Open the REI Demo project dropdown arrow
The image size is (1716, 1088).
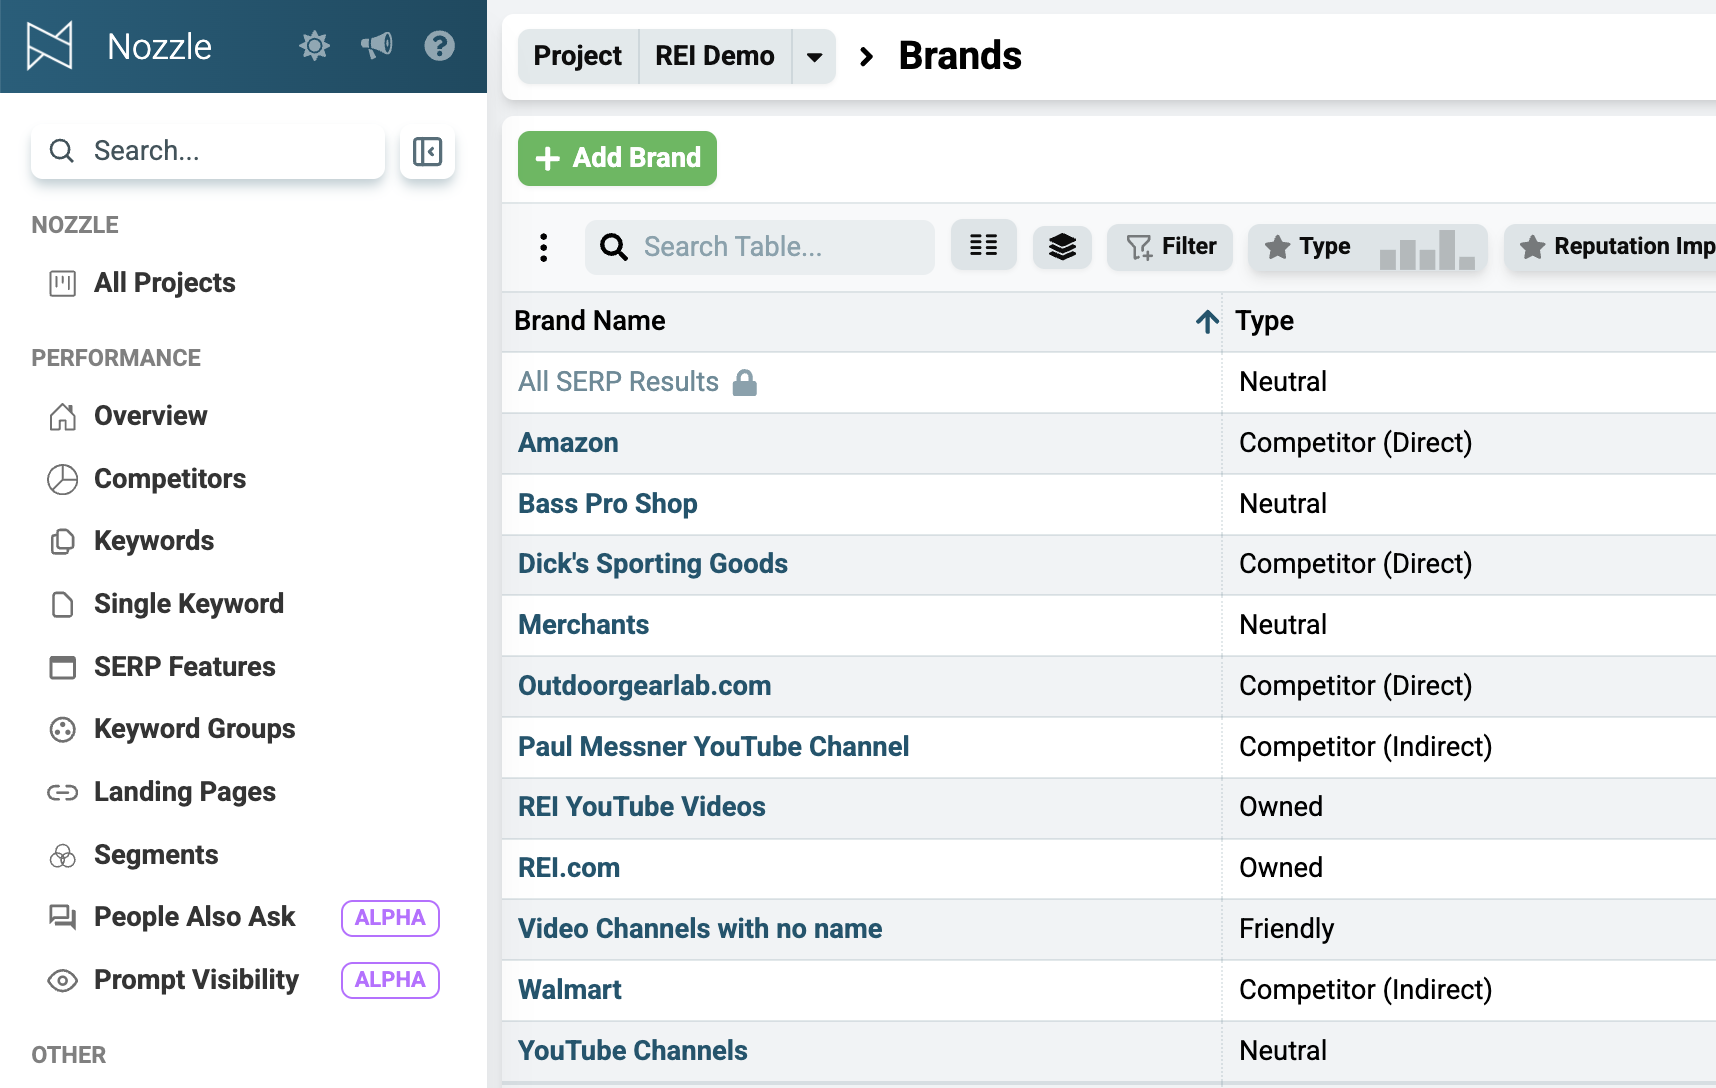814,56
